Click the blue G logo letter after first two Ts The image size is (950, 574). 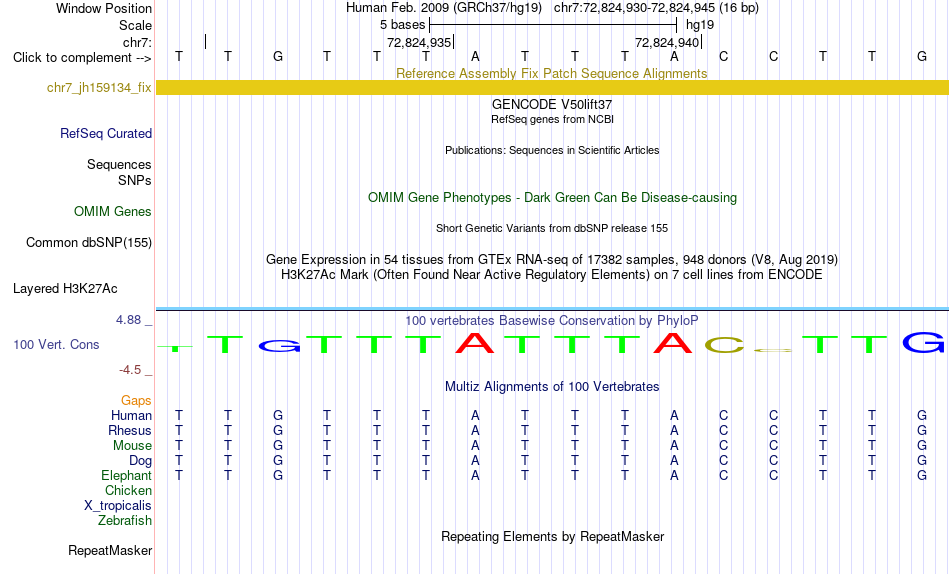point(279,346)
